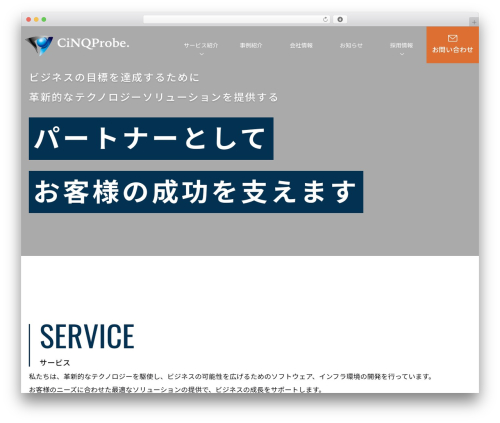500x423 pixels.
Task: Close the window with red button
Action: tap(29, 19)
